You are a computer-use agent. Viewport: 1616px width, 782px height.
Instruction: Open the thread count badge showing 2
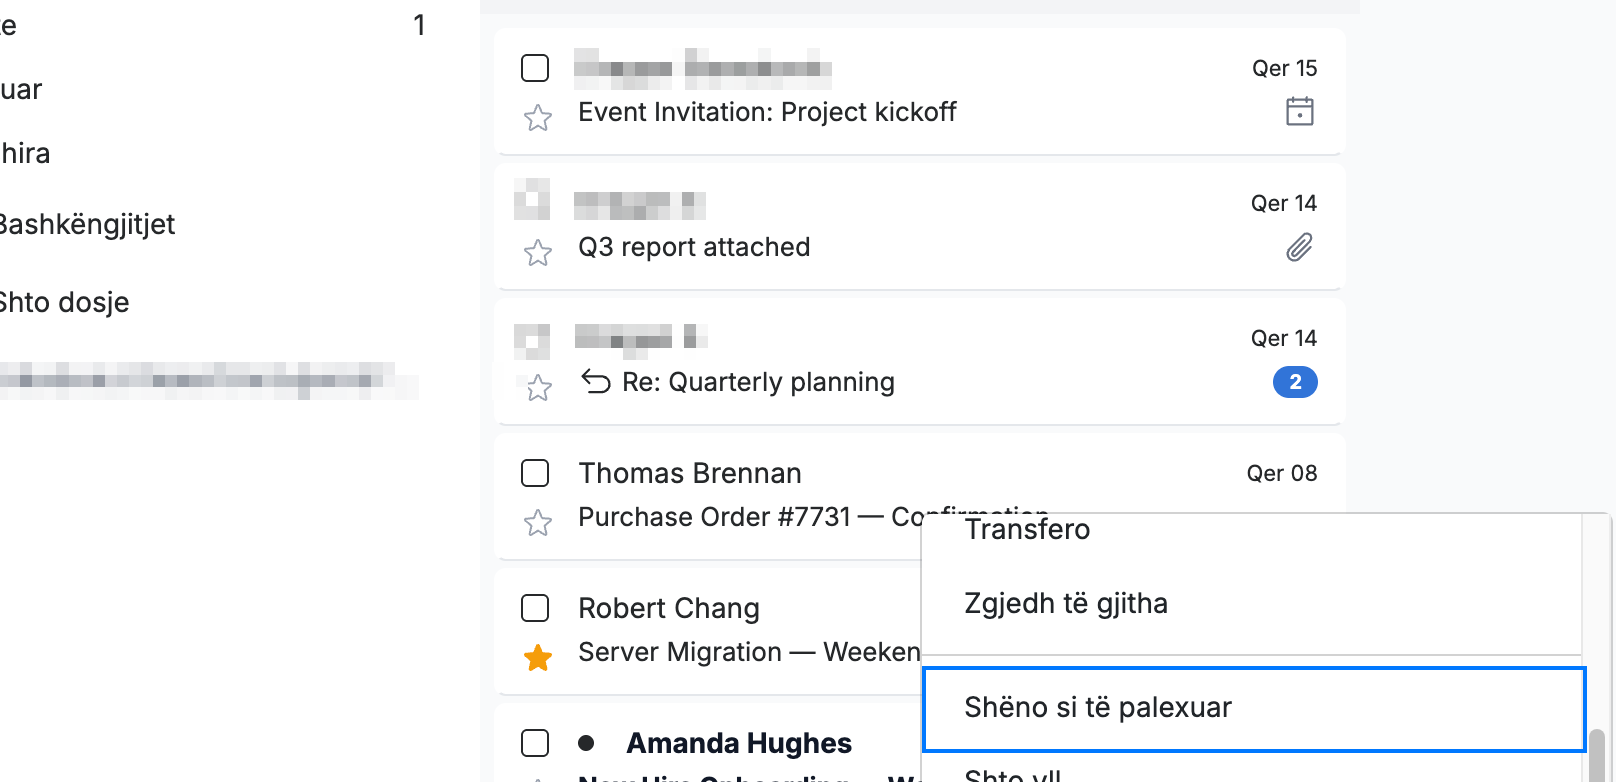click(x=1295, y=382)
